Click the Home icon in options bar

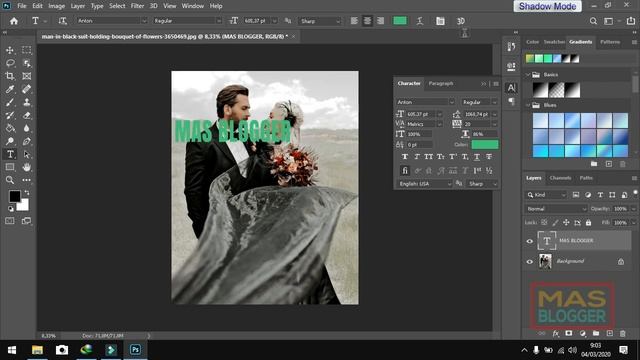[14, 21]
